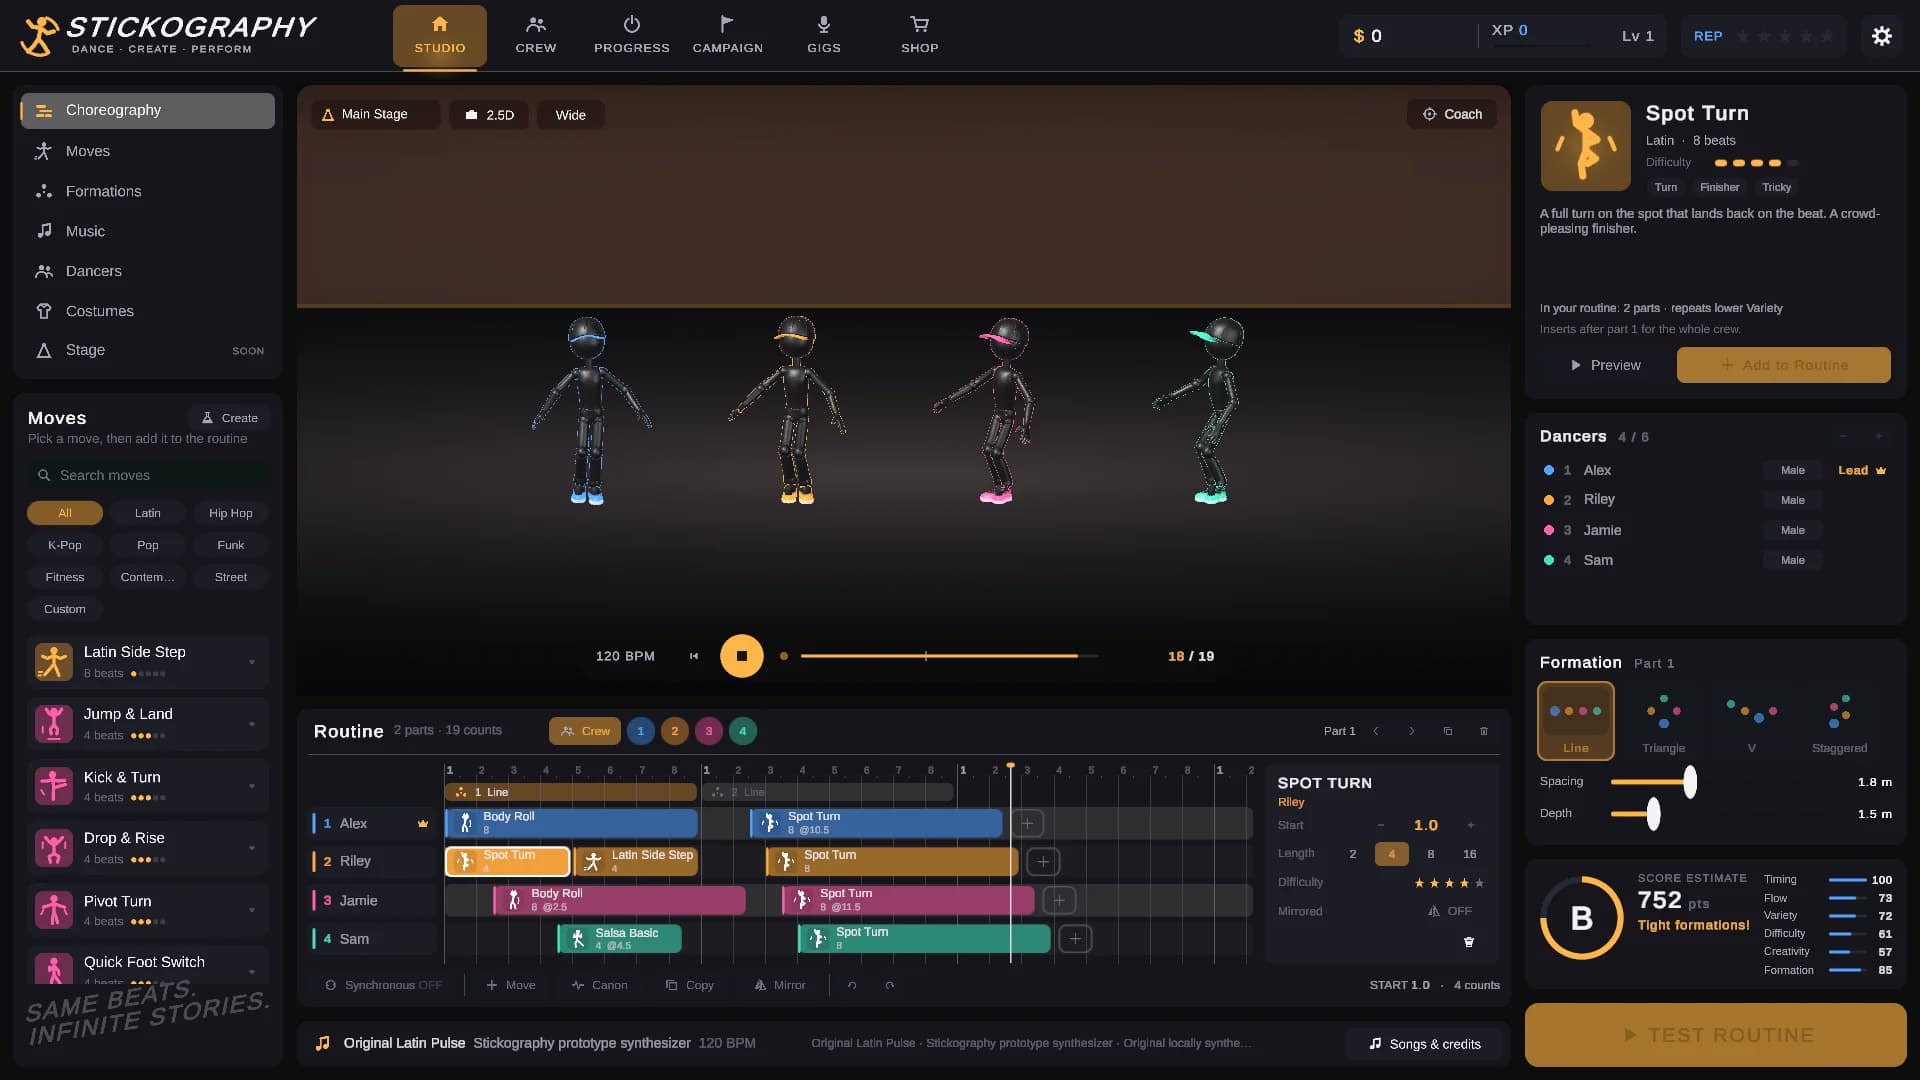Click the skip-to-start playback icon
1920x1080 pixels.
click(x=694, y=656)
